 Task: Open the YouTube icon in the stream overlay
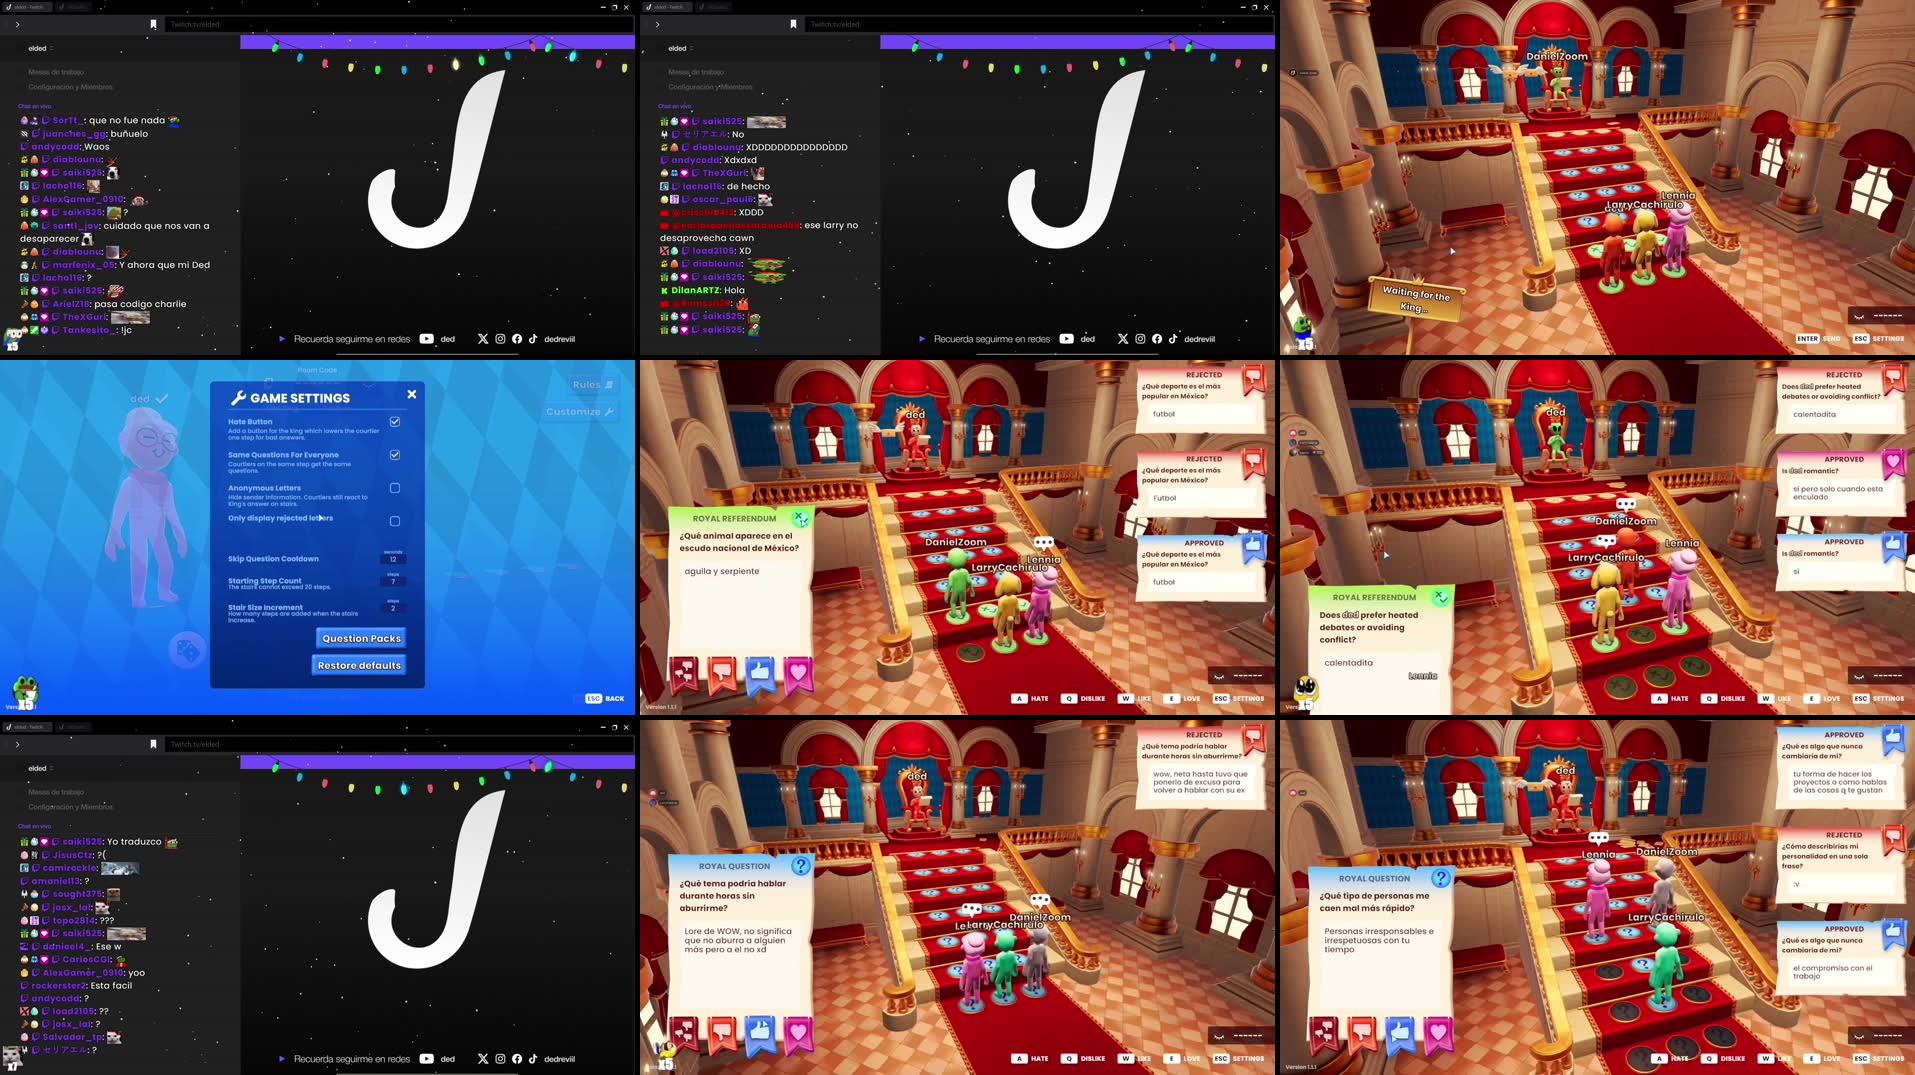click(x=427, y=339)
